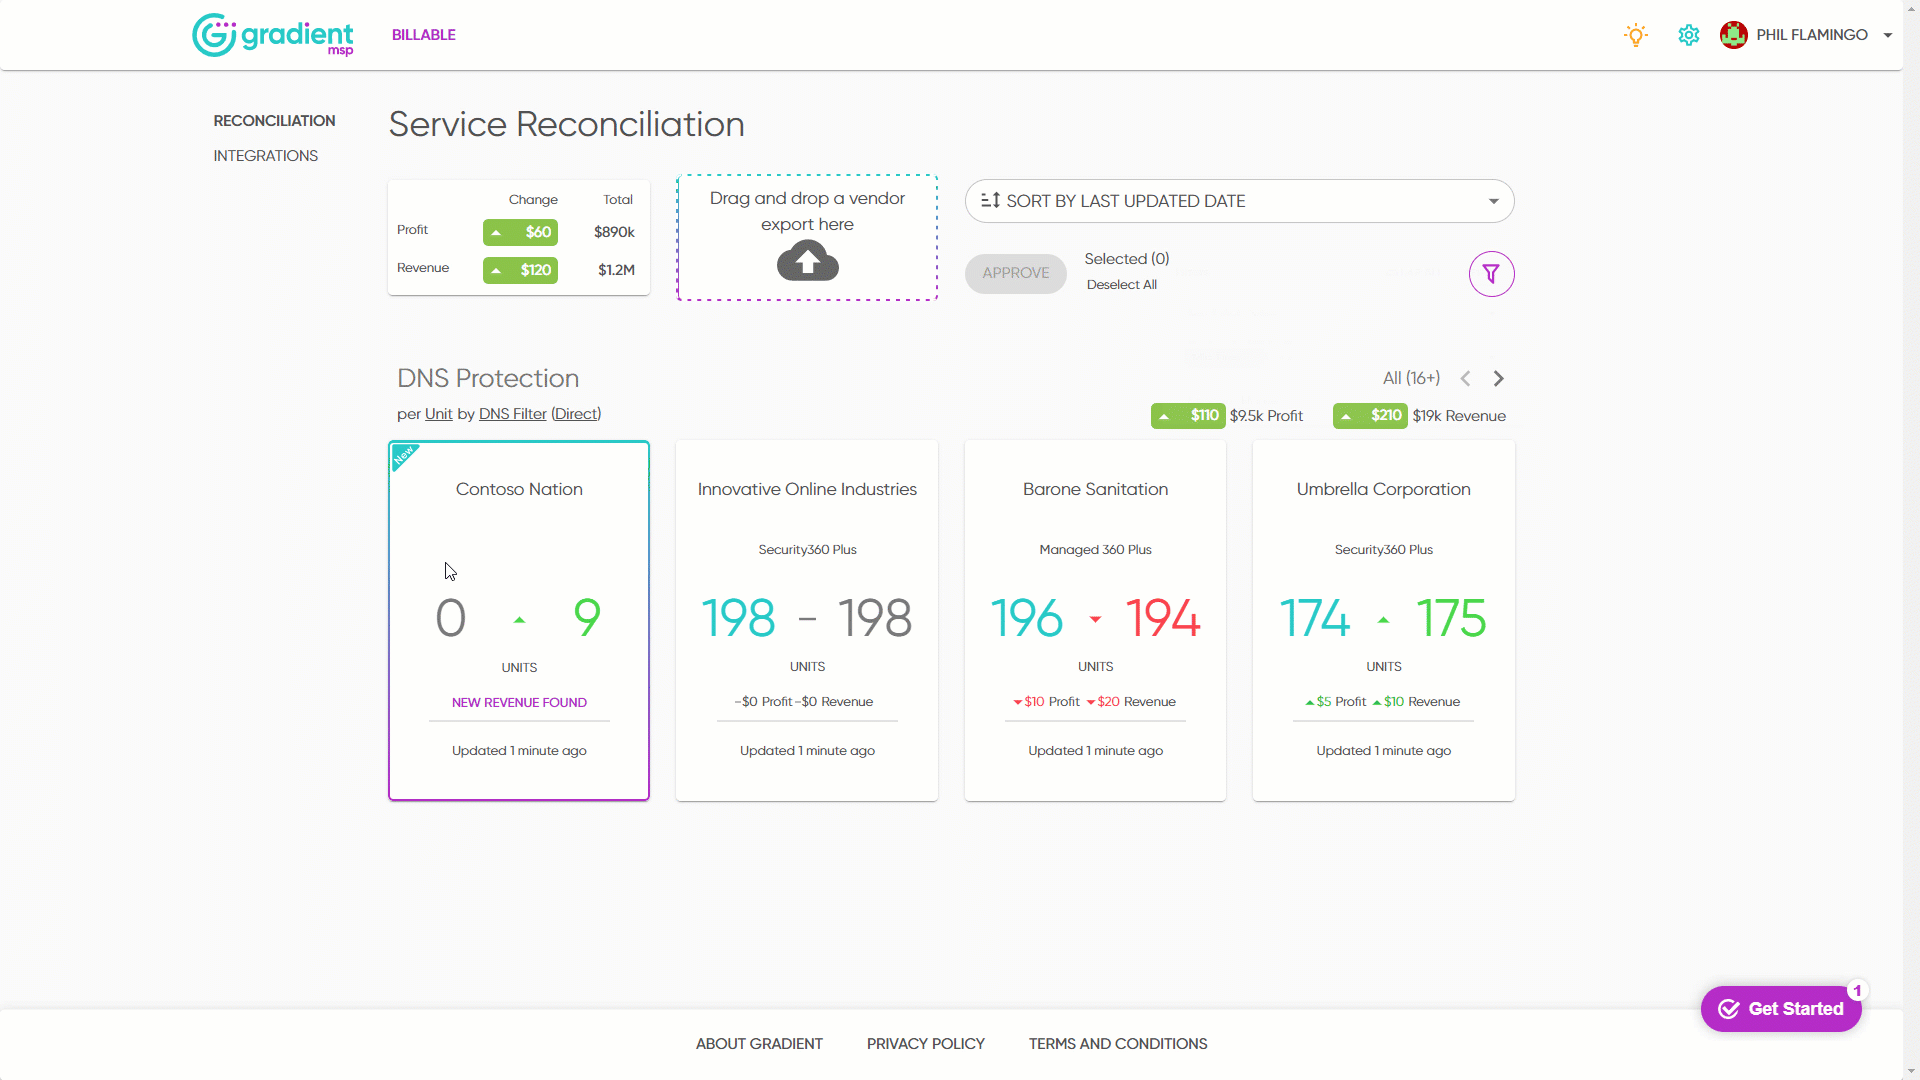This screenshot has height=1080, width=1920.
Task: Click New Revenue Found on Contoso Nation
Action: point(519,703)
